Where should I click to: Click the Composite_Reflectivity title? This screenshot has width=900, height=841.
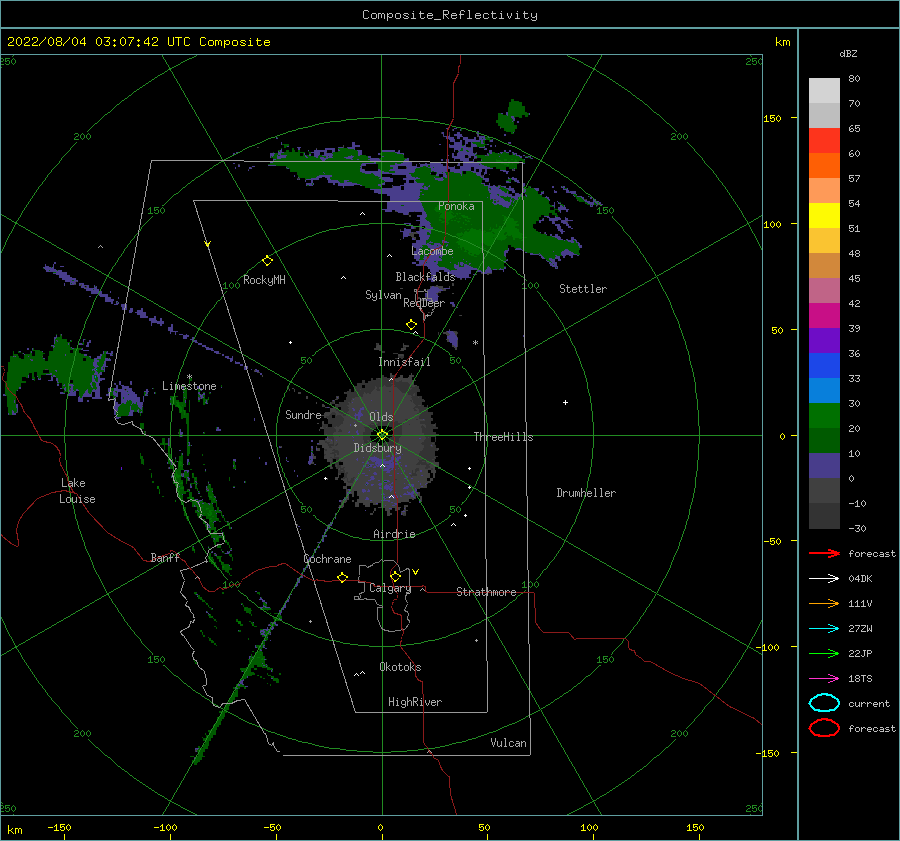450,15
